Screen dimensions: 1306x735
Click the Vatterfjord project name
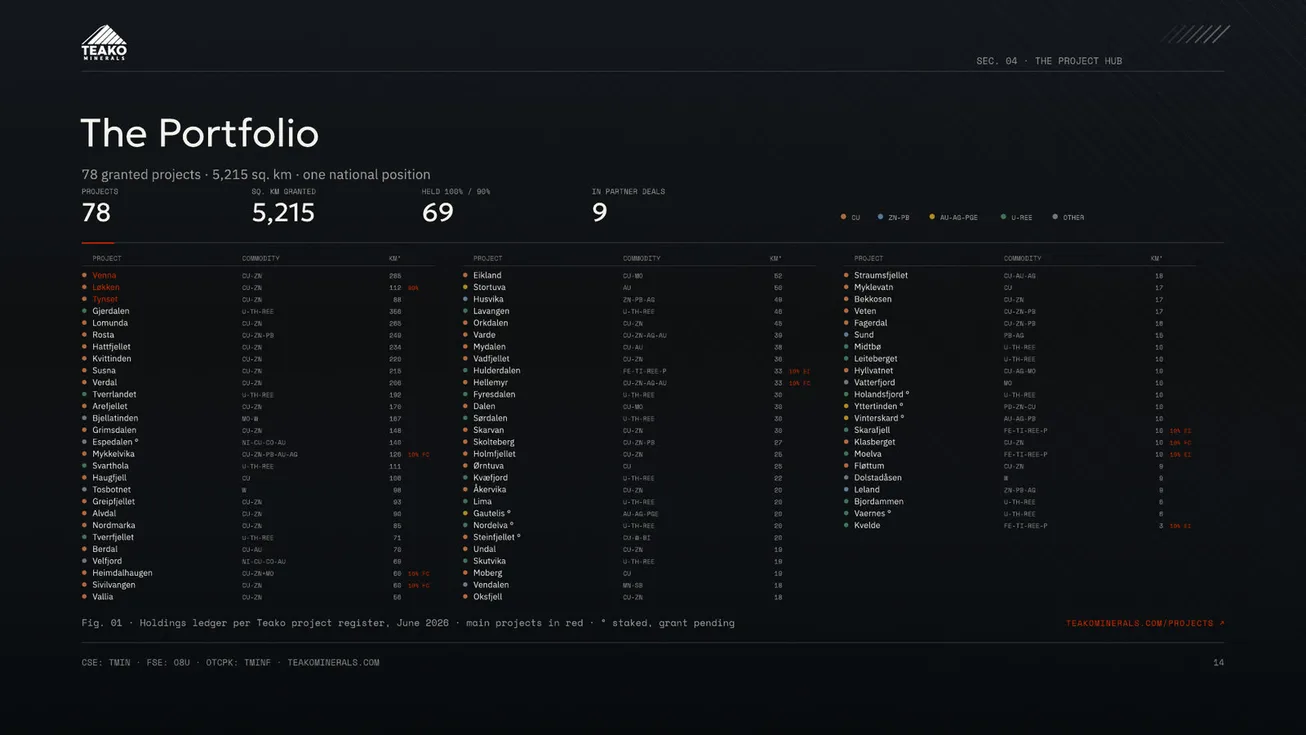point(875,383)
